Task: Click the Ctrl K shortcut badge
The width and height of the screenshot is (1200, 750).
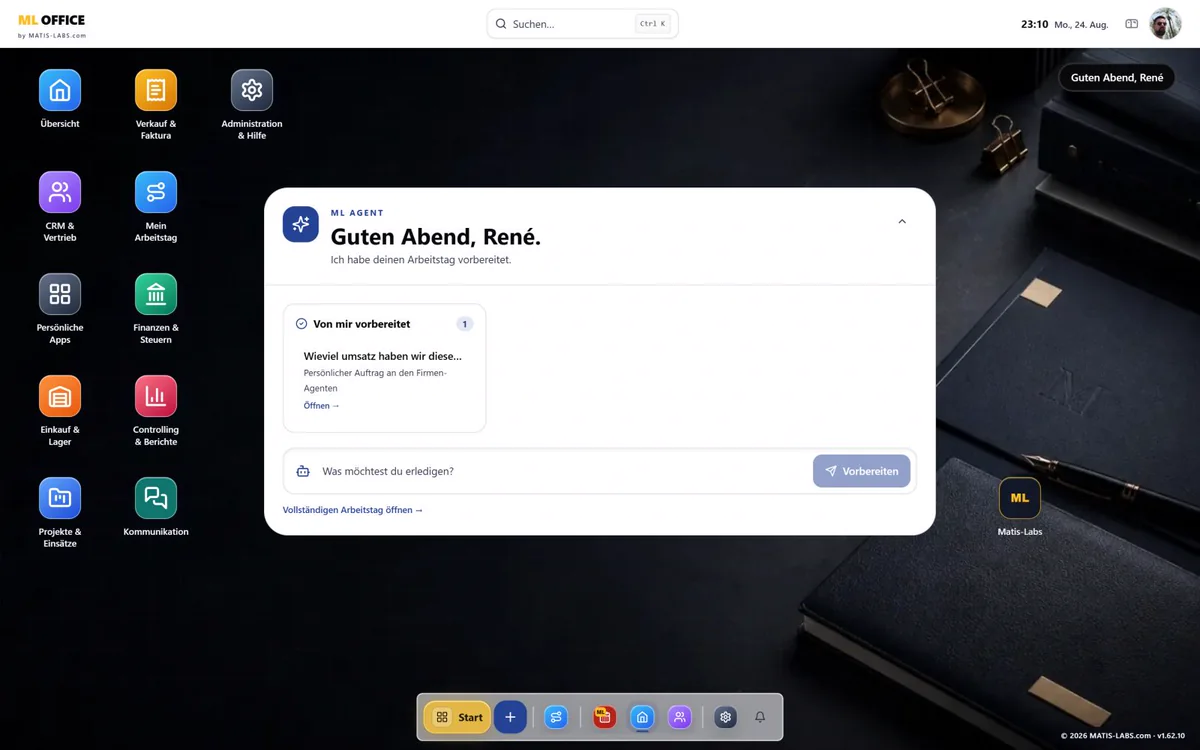Action: click(652, 24)
